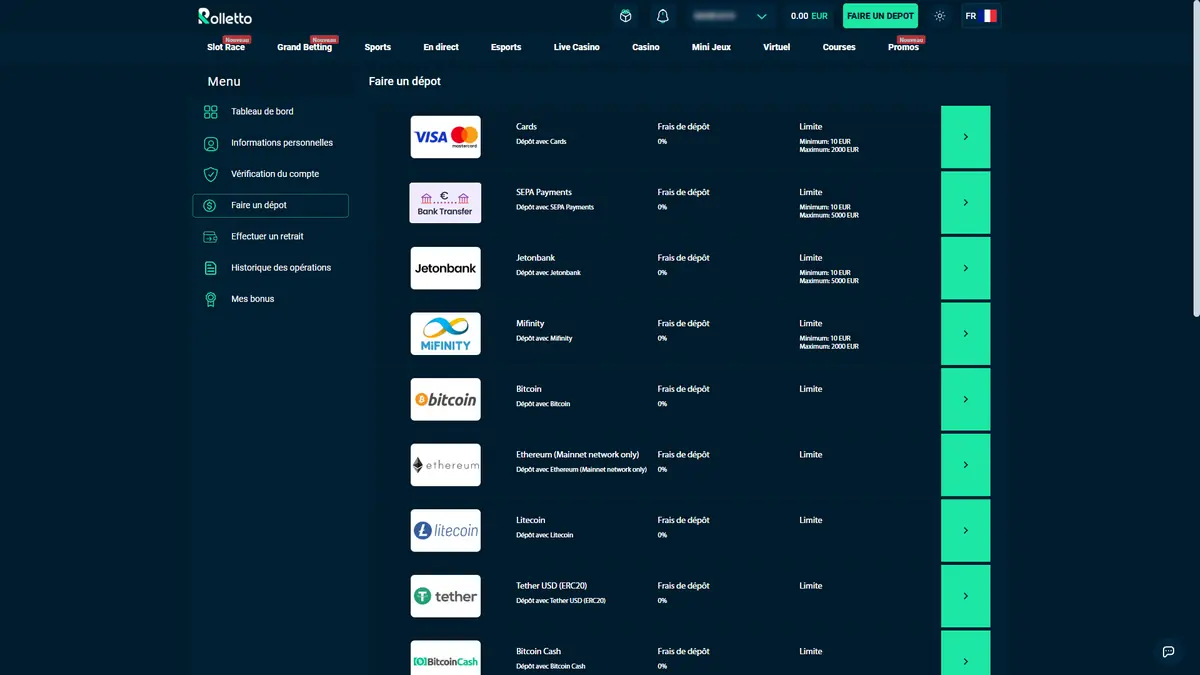Click the Litecoin title text
Image resolution: width=1200 pixels, height=675 pixels.
(530, 520)
